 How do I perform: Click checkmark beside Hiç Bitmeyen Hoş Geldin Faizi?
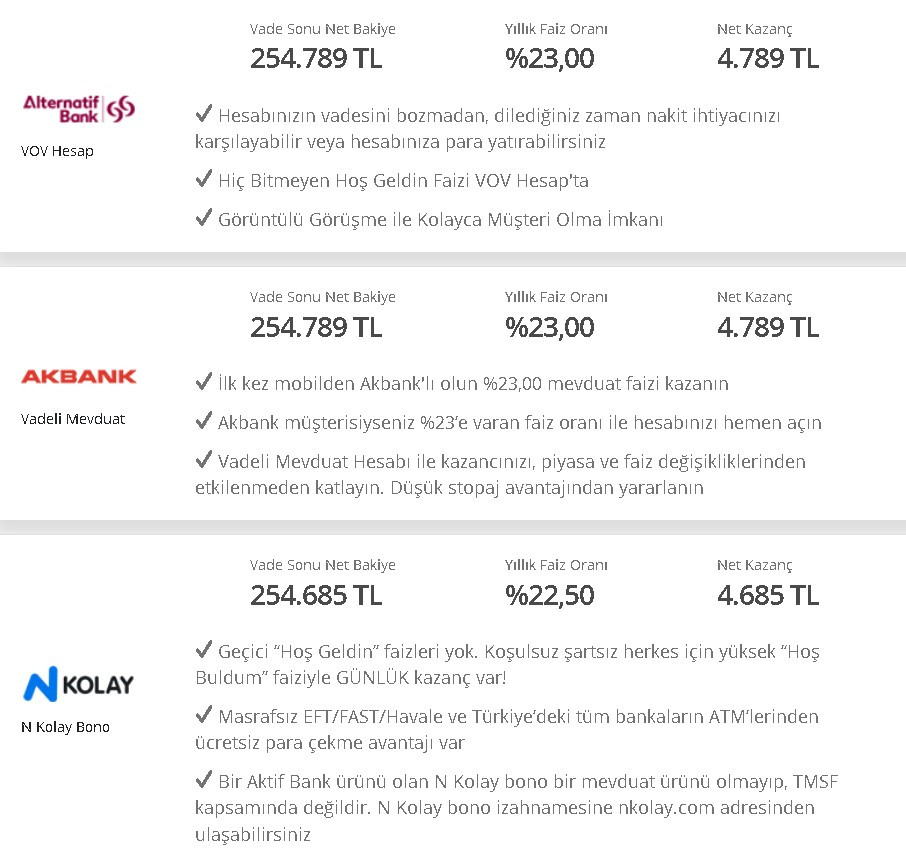coord(204,179)
